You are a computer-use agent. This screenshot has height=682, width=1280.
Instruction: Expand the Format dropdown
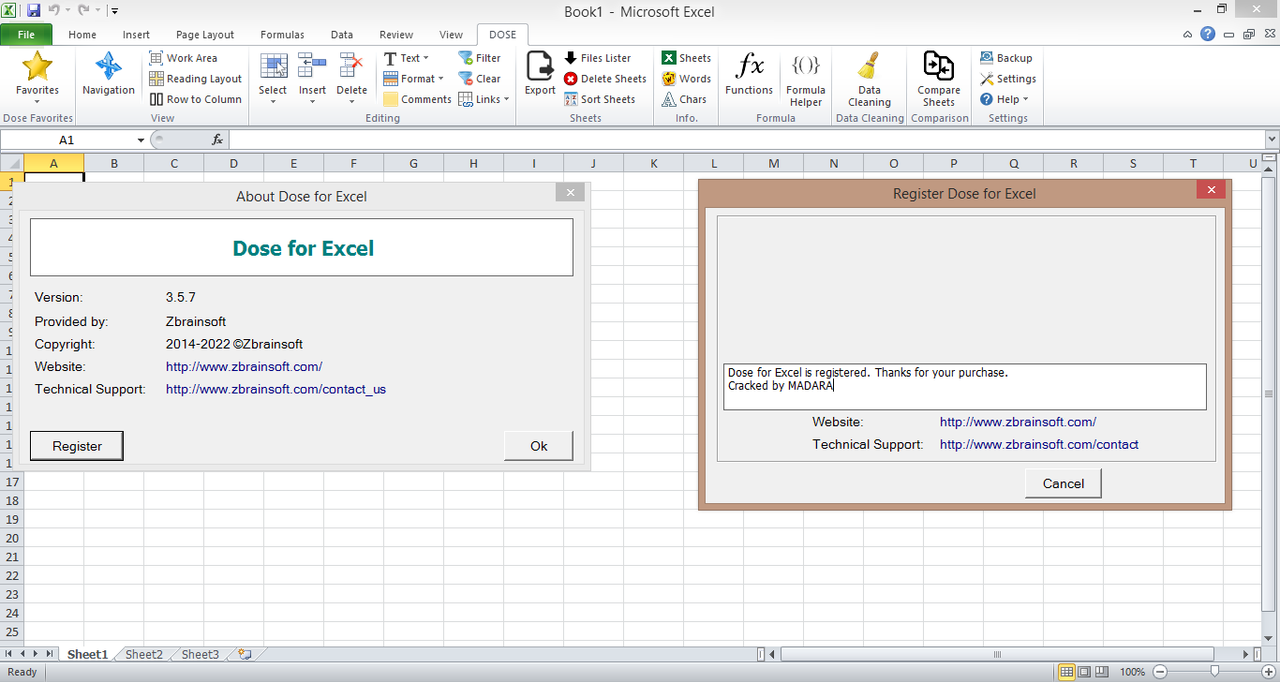414,79
